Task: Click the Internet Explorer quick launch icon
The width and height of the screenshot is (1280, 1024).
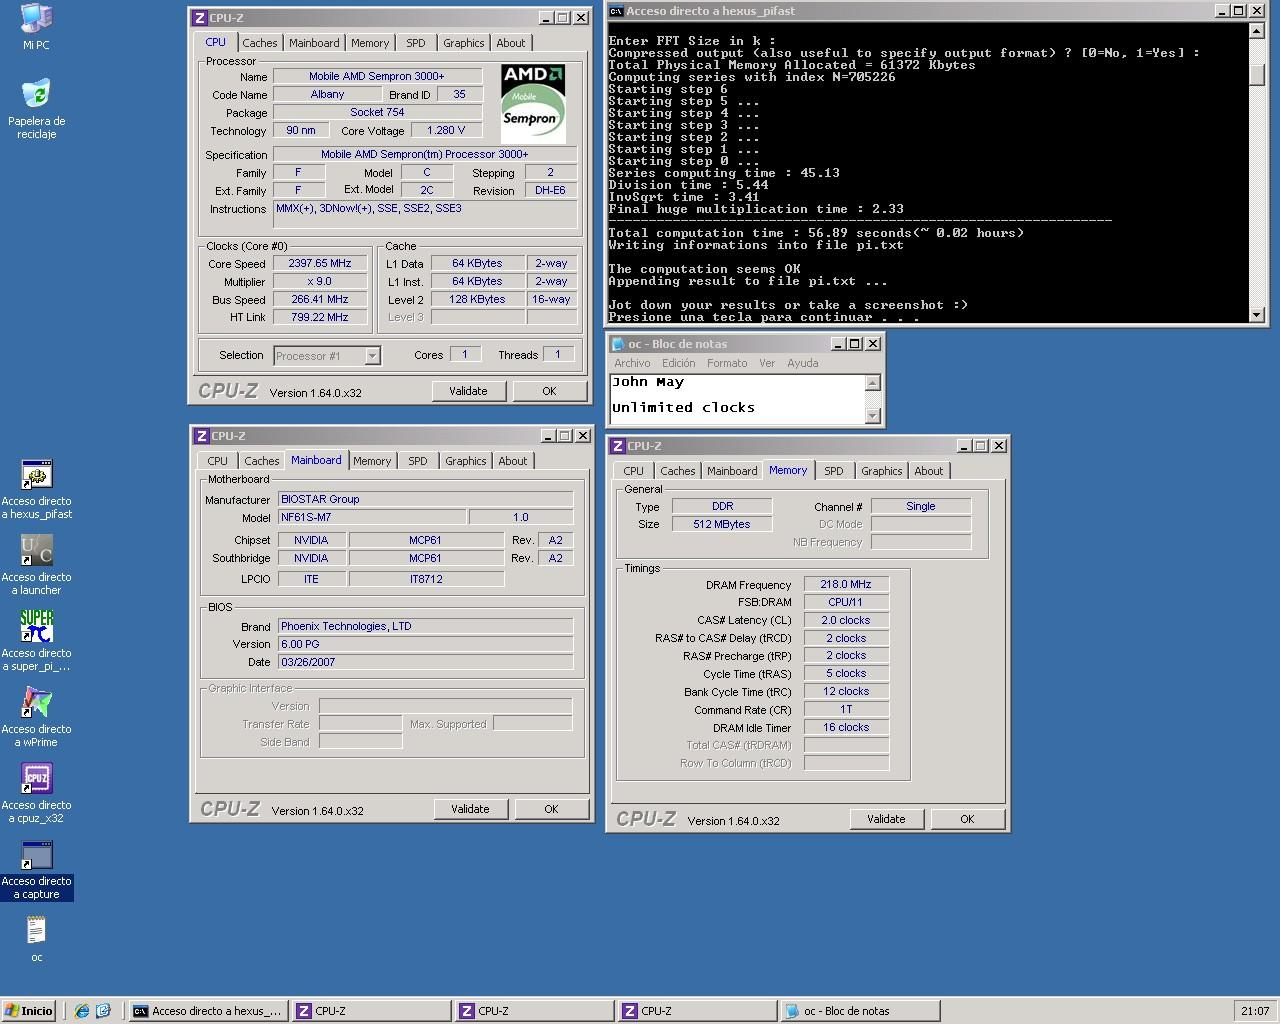Action: (x=82, y=1011)
